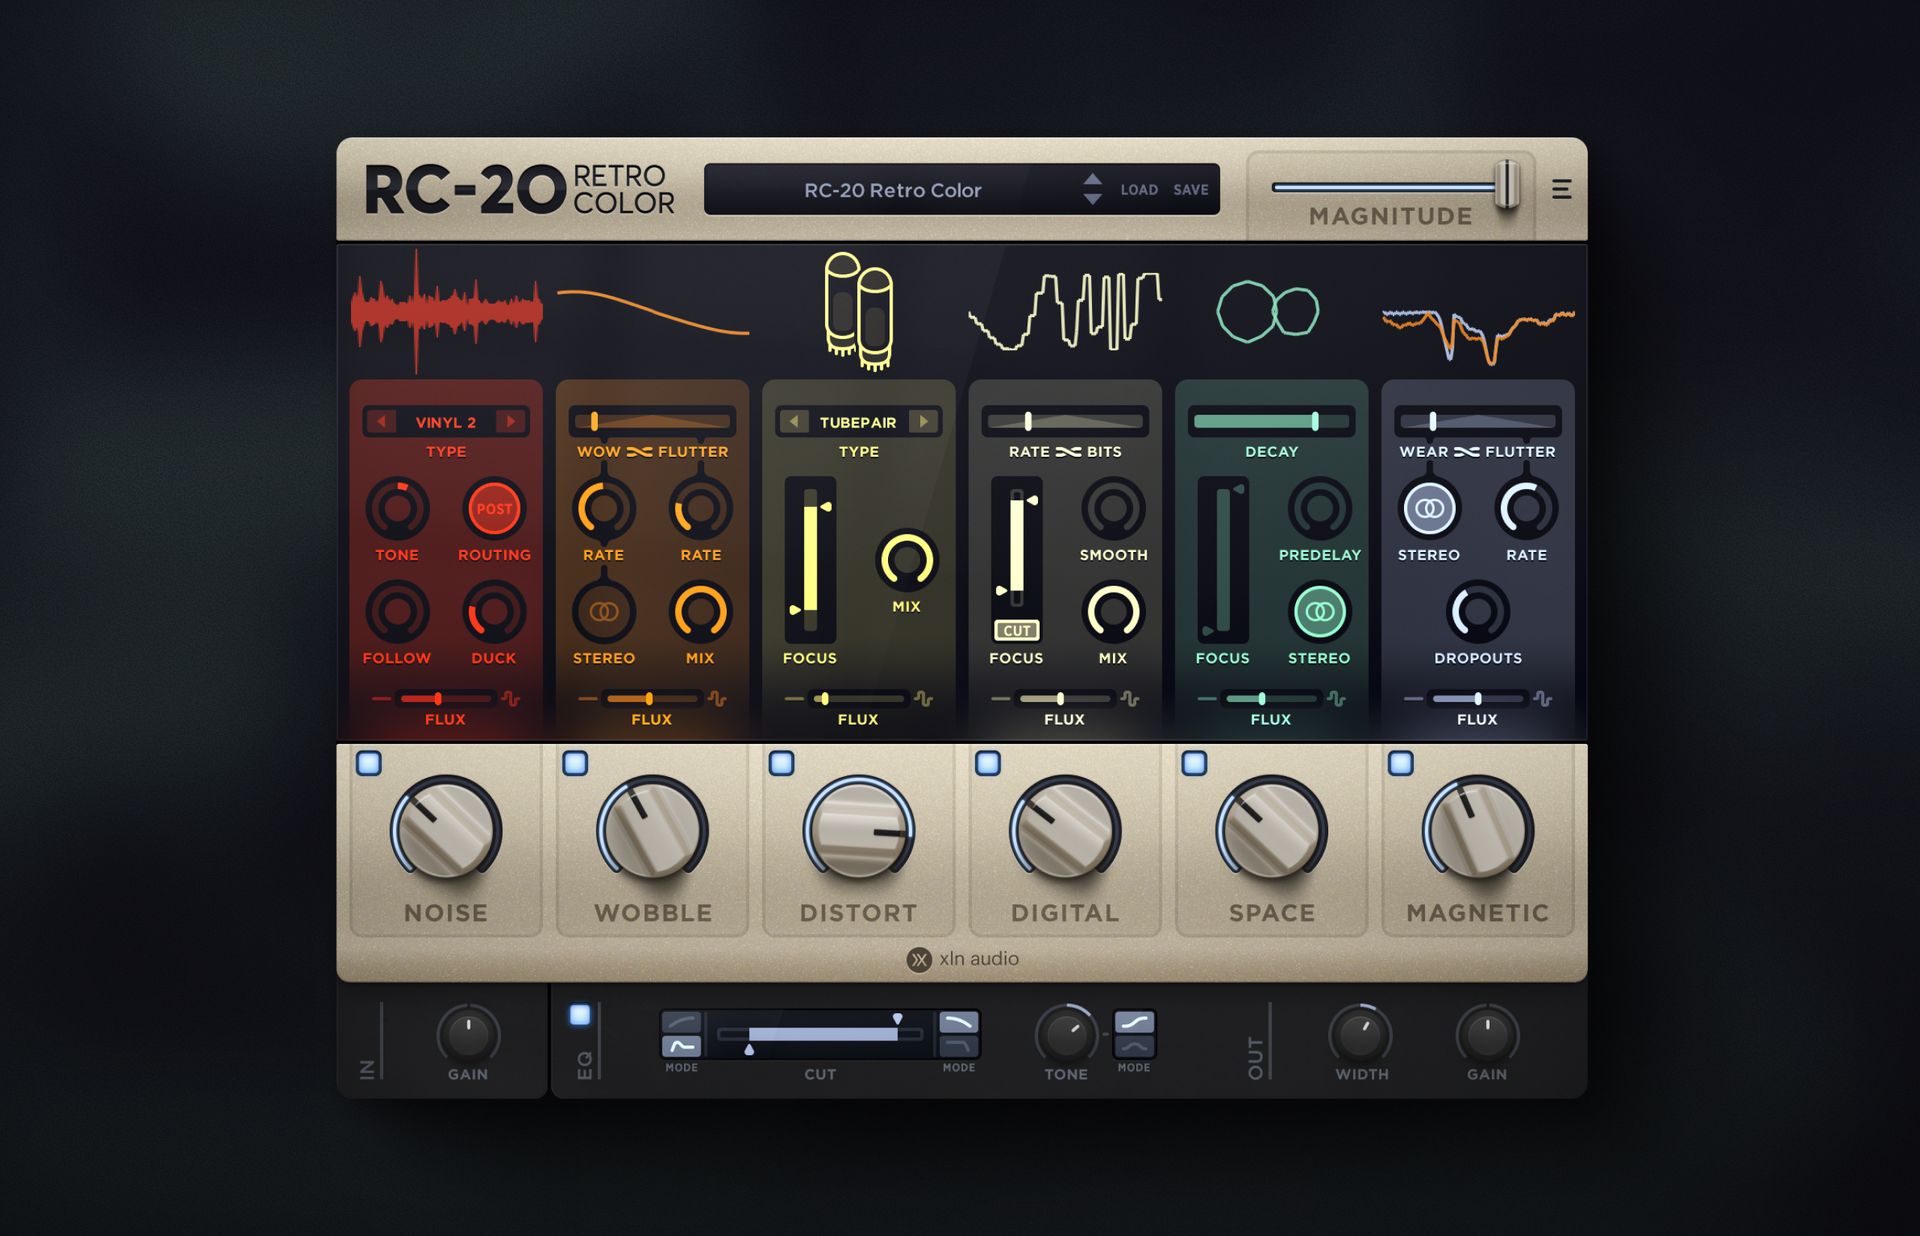Click the large DIGITAL amount knob
The width and height of the screenshot is (1920, 1236).
point(1065,830)
